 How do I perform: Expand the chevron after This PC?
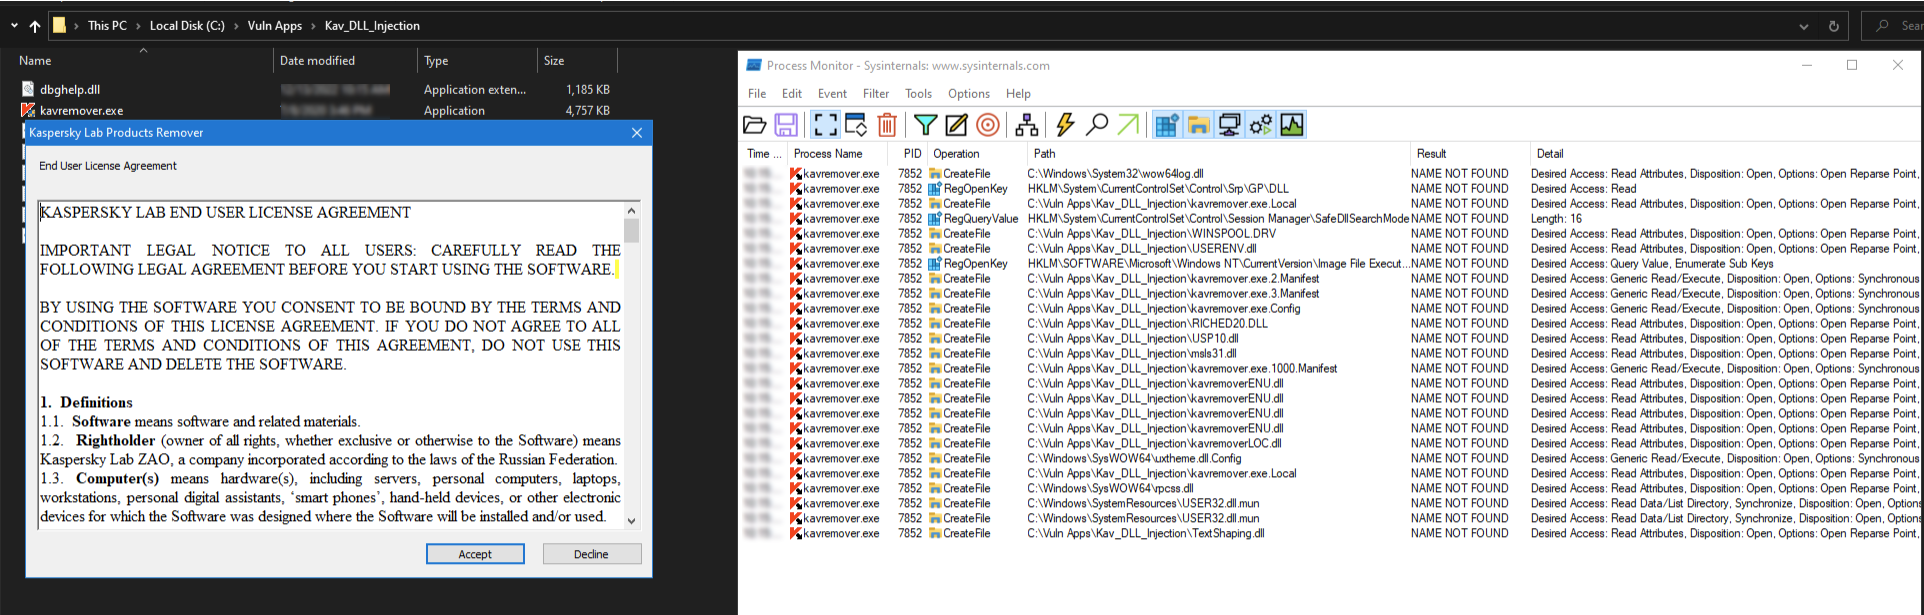click(x=139, y=26)
